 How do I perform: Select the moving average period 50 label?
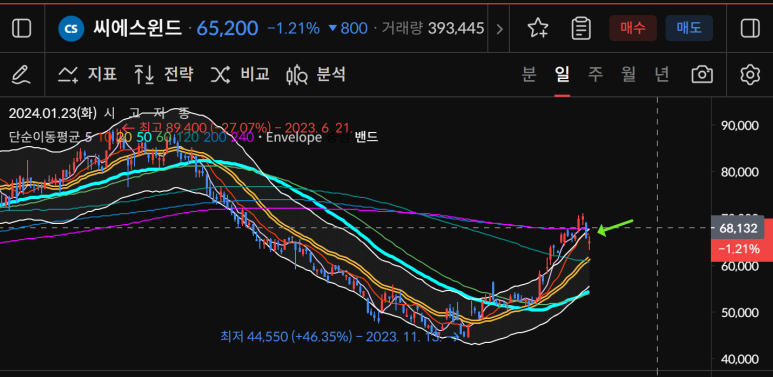[144, 137]
